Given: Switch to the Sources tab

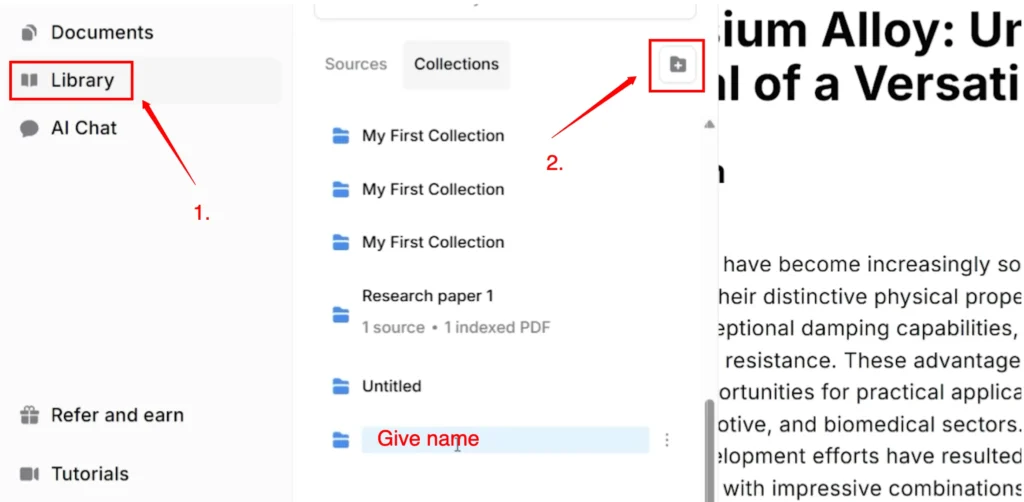Looking at the screenshot, I should pos(355,64).
